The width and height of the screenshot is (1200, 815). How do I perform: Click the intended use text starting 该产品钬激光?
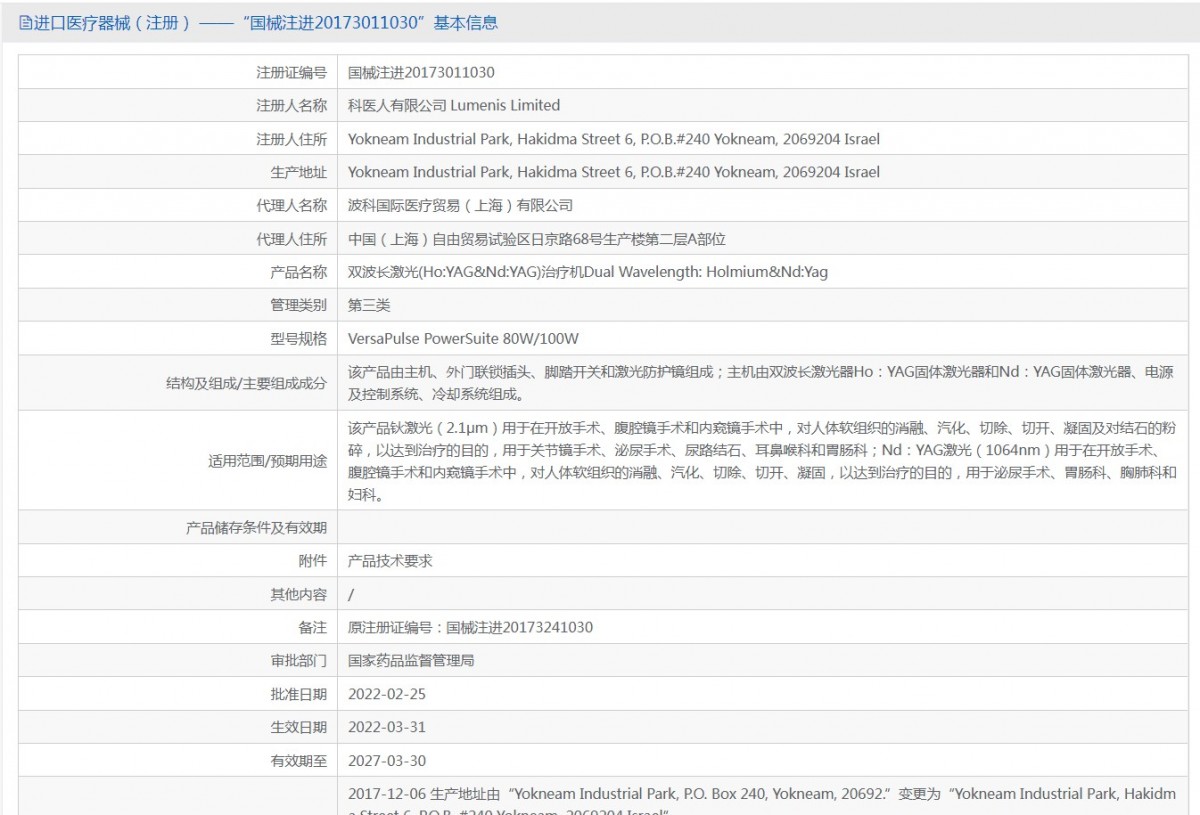tap(762, 461)
